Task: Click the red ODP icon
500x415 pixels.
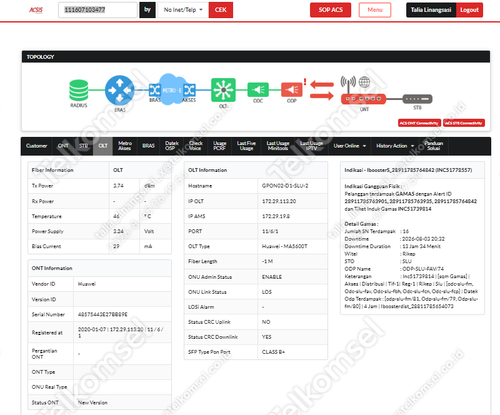Action: pyautogui.click(x=292, y=89)
